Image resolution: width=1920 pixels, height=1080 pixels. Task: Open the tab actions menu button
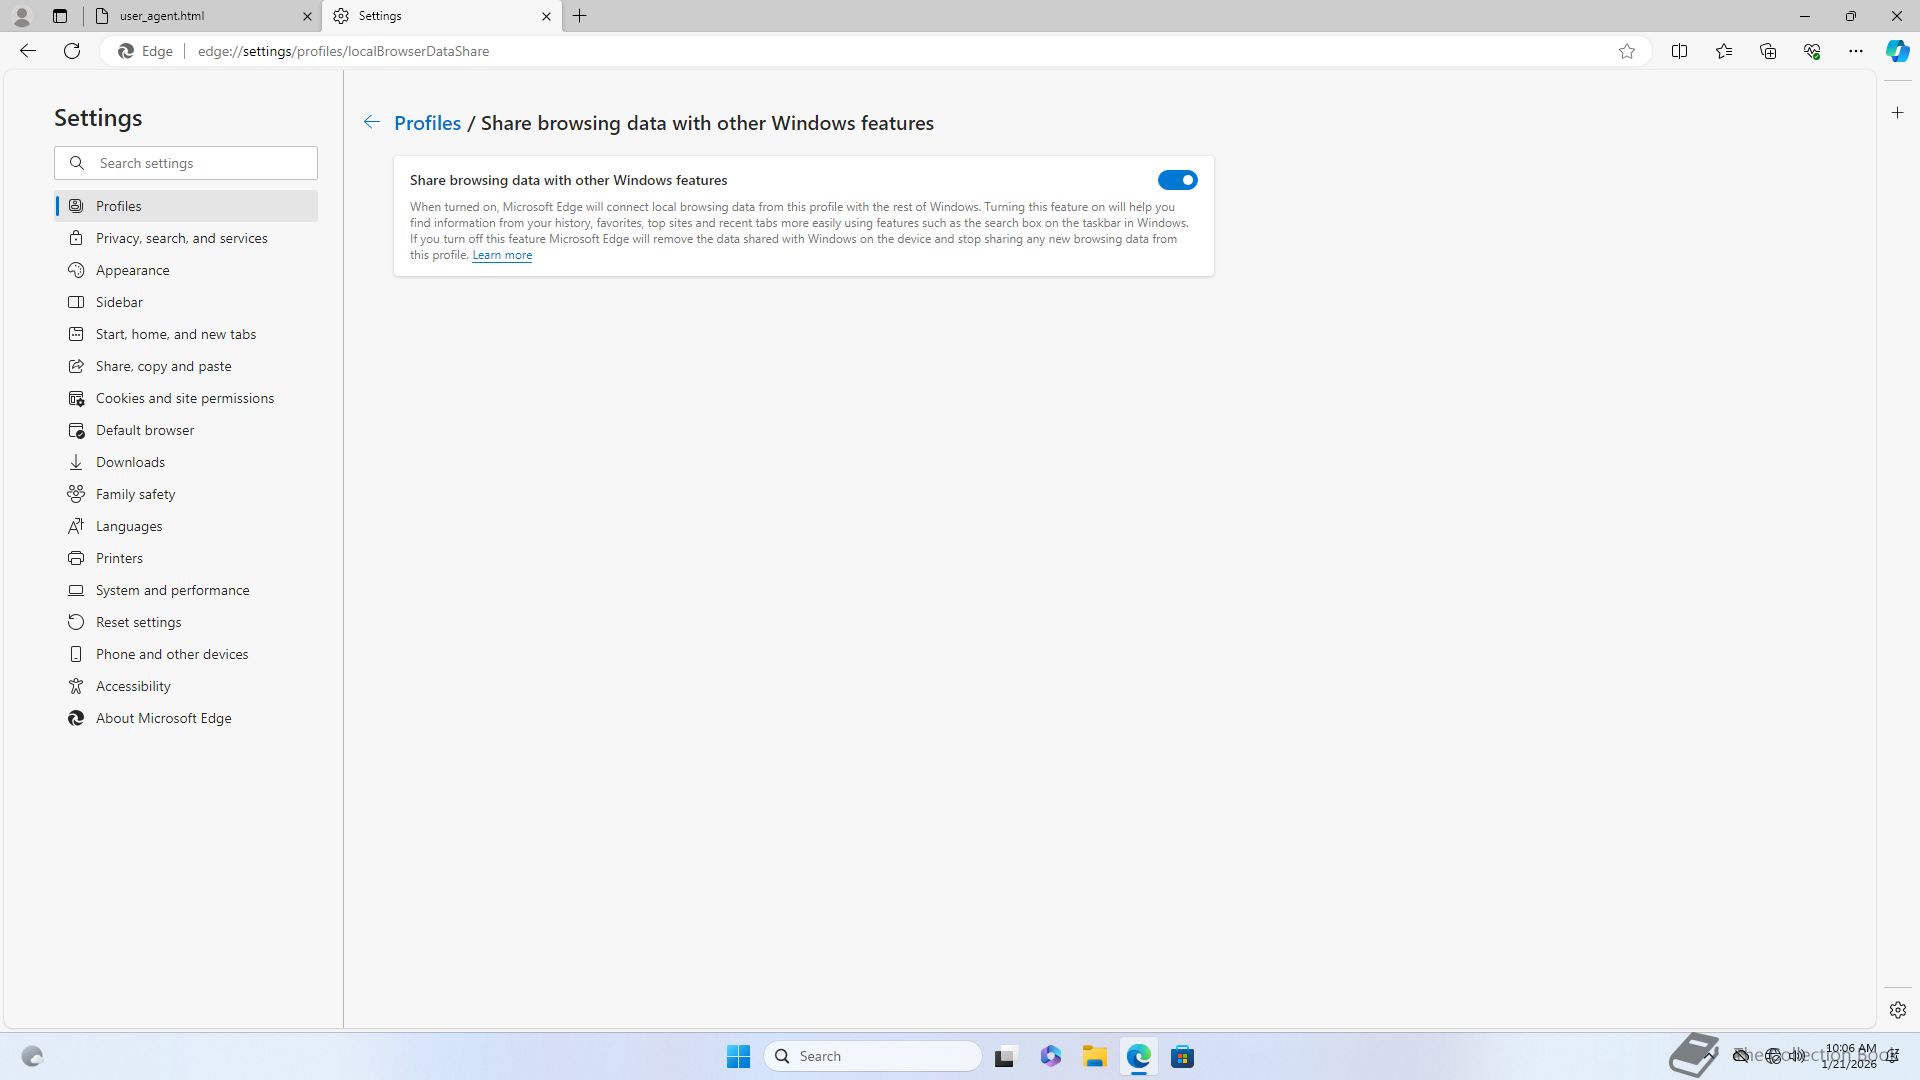60,16
